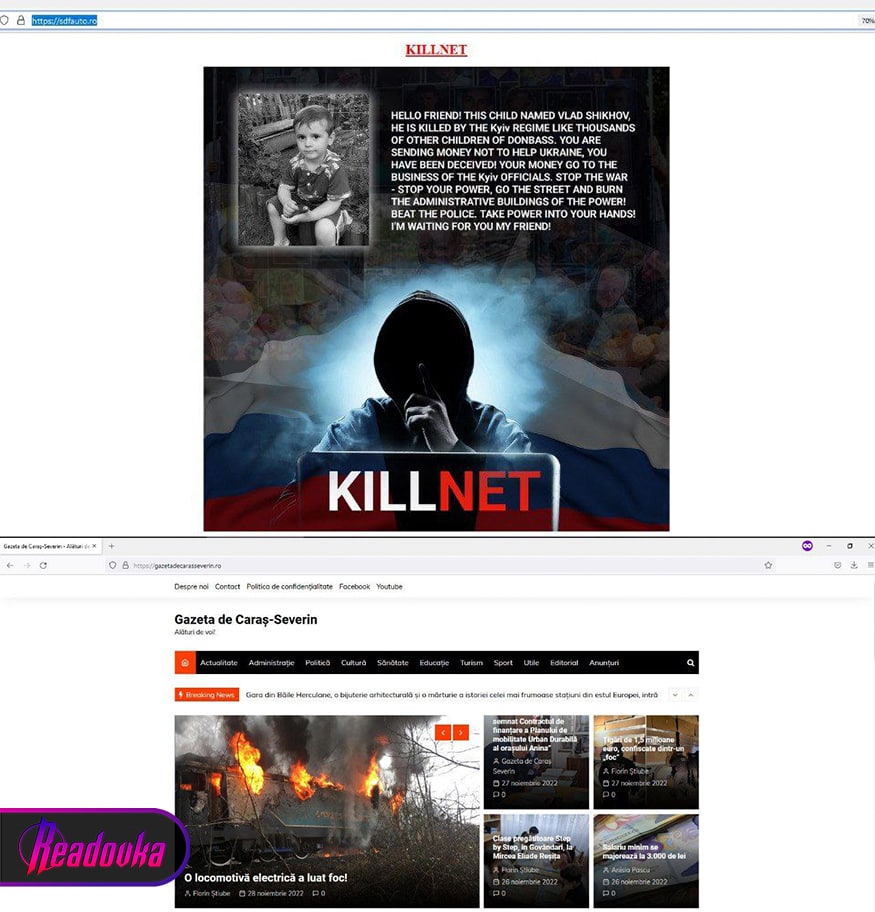This screenshot has width=875, height=912.
Task: Go forward in the lower browser window
Action: click(27, 565)
